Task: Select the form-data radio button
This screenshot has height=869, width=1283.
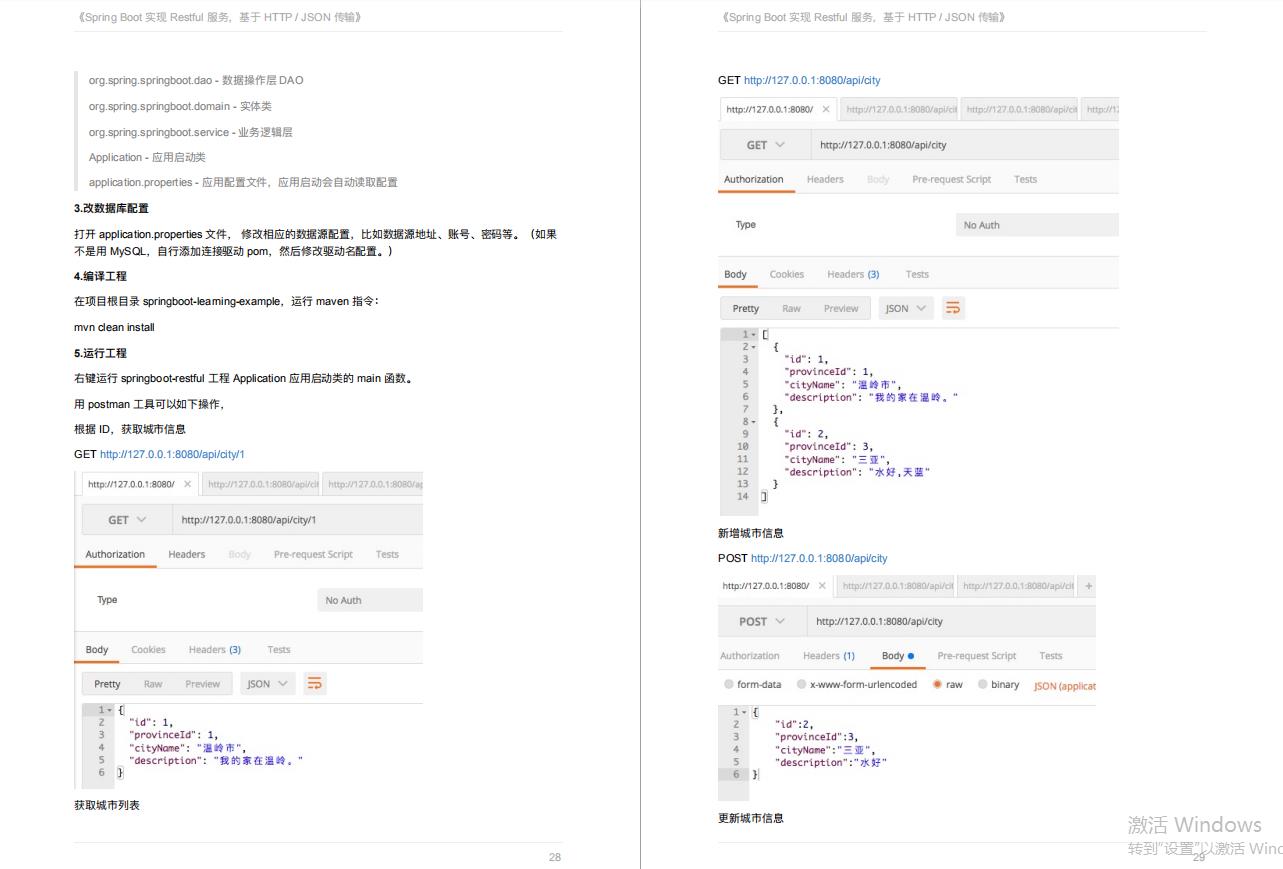Action: (x=729, y=685)
